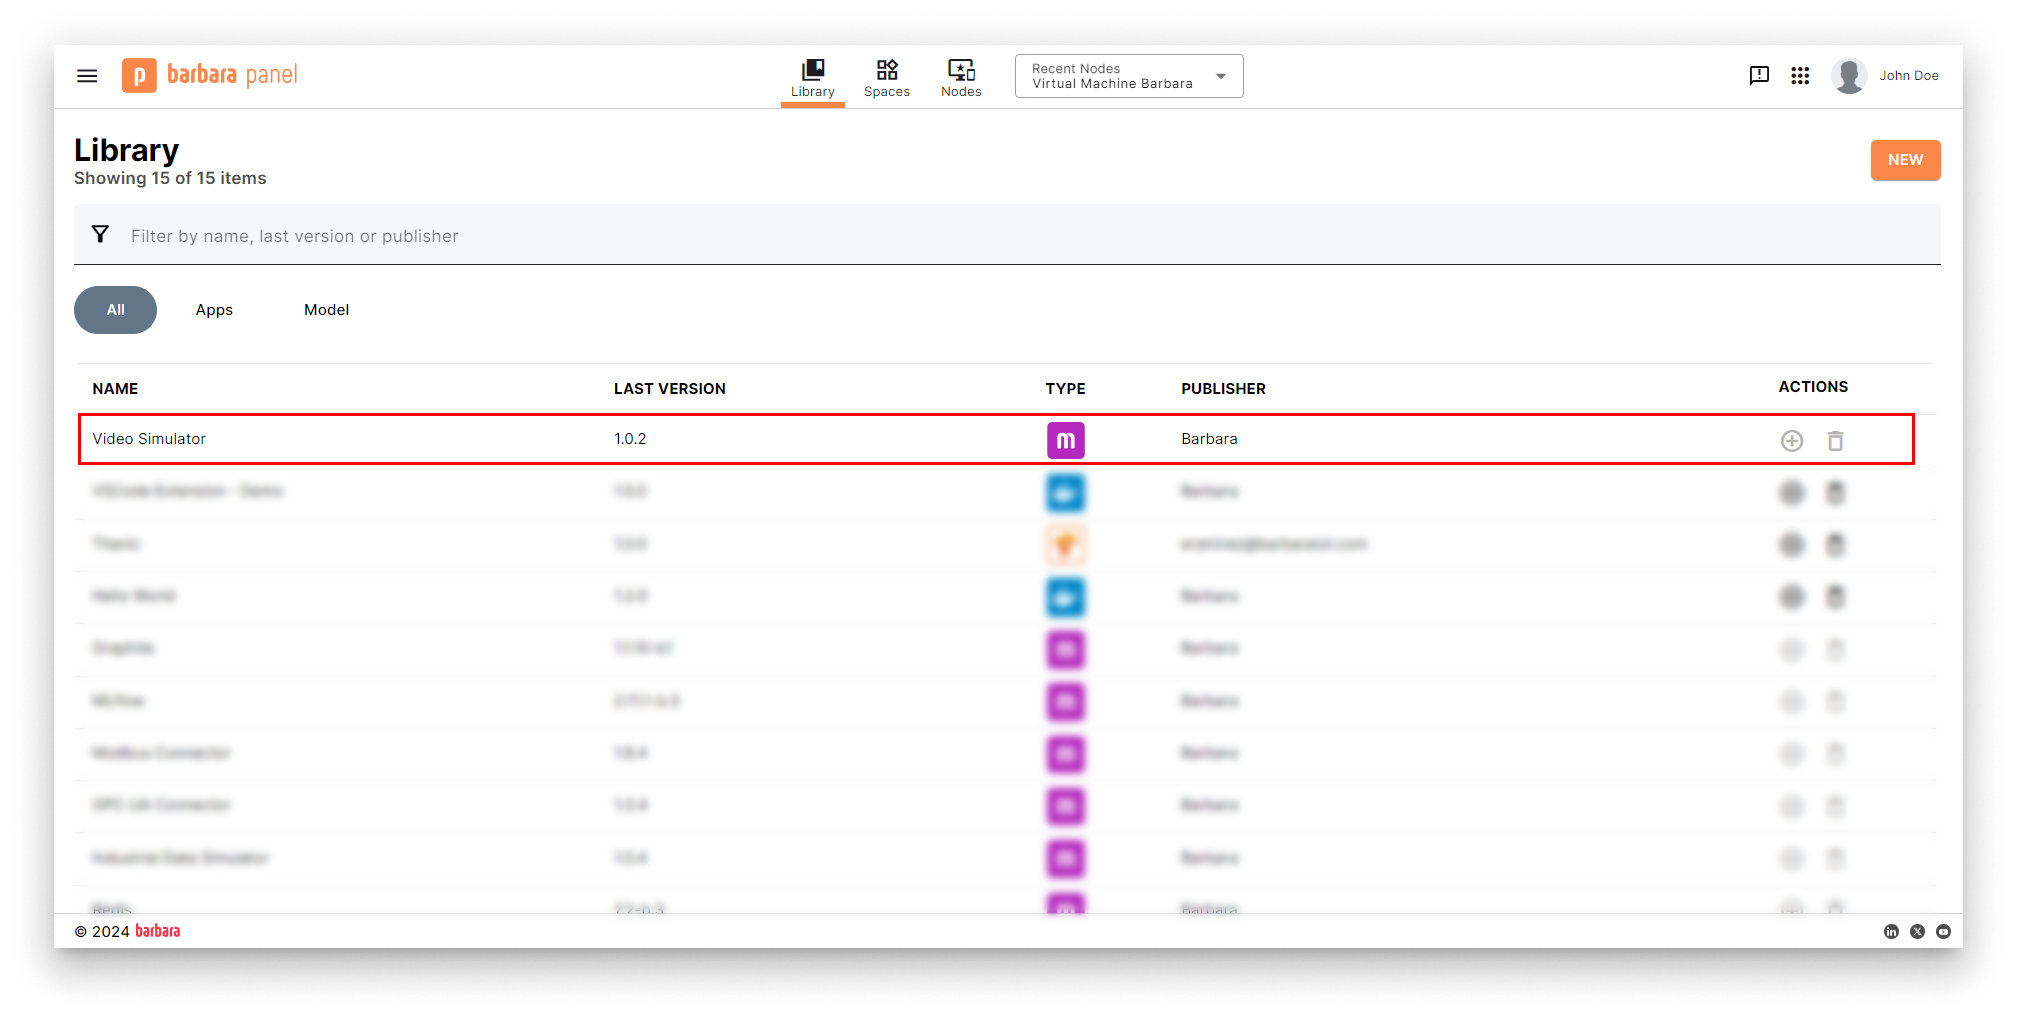2017x1013 pixels.
Task: Click Video Simulator's purple type icon
Action: (x=1065, y=440)
